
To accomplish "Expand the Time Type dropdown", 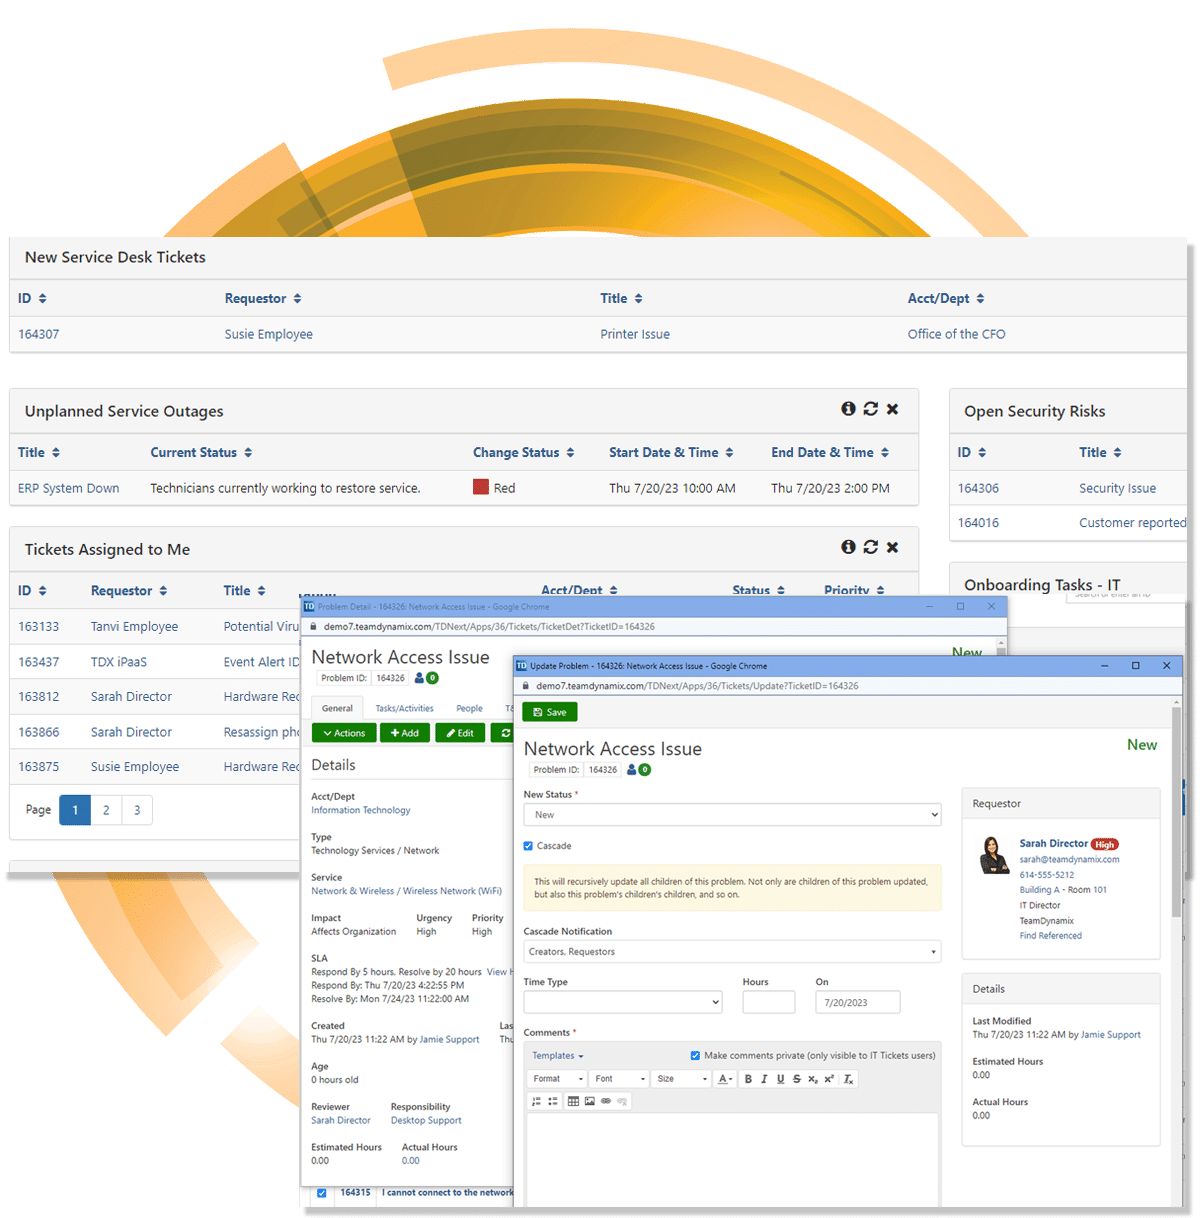I will pyautogui.click(x=623, y=1002).
